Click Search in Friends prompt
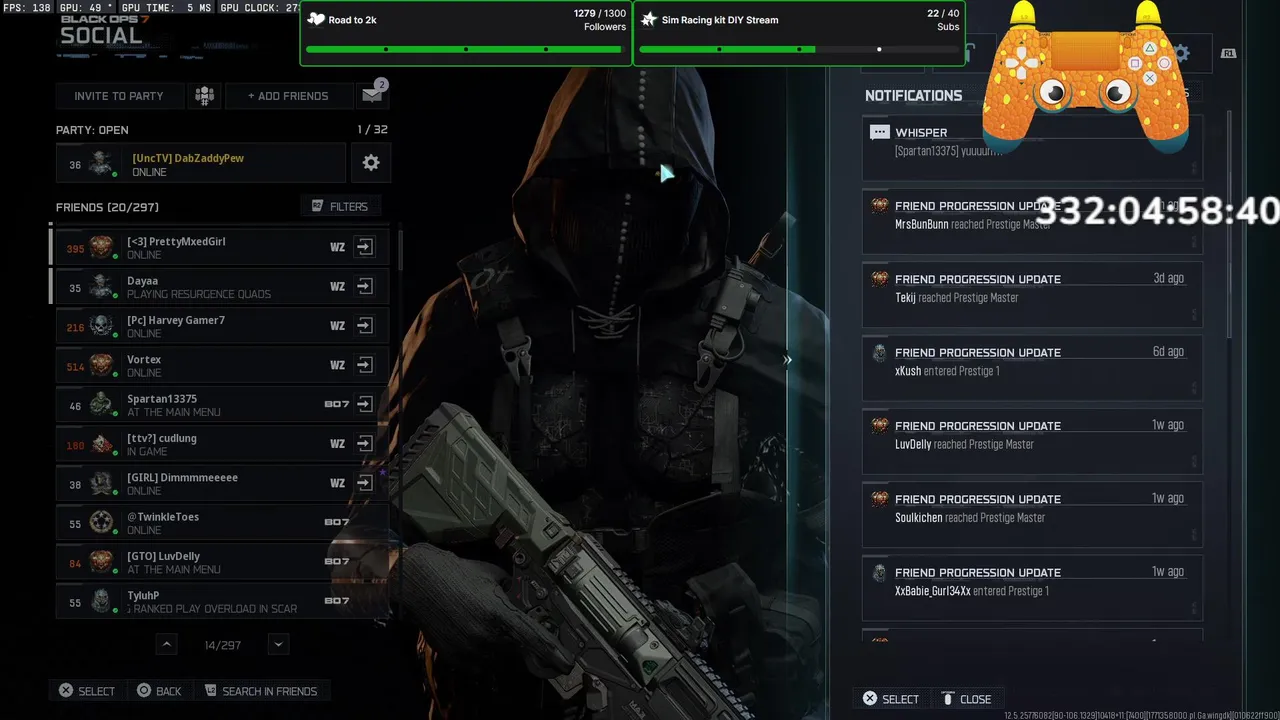This screenshot has height=720, width=1280. (260, 691)
